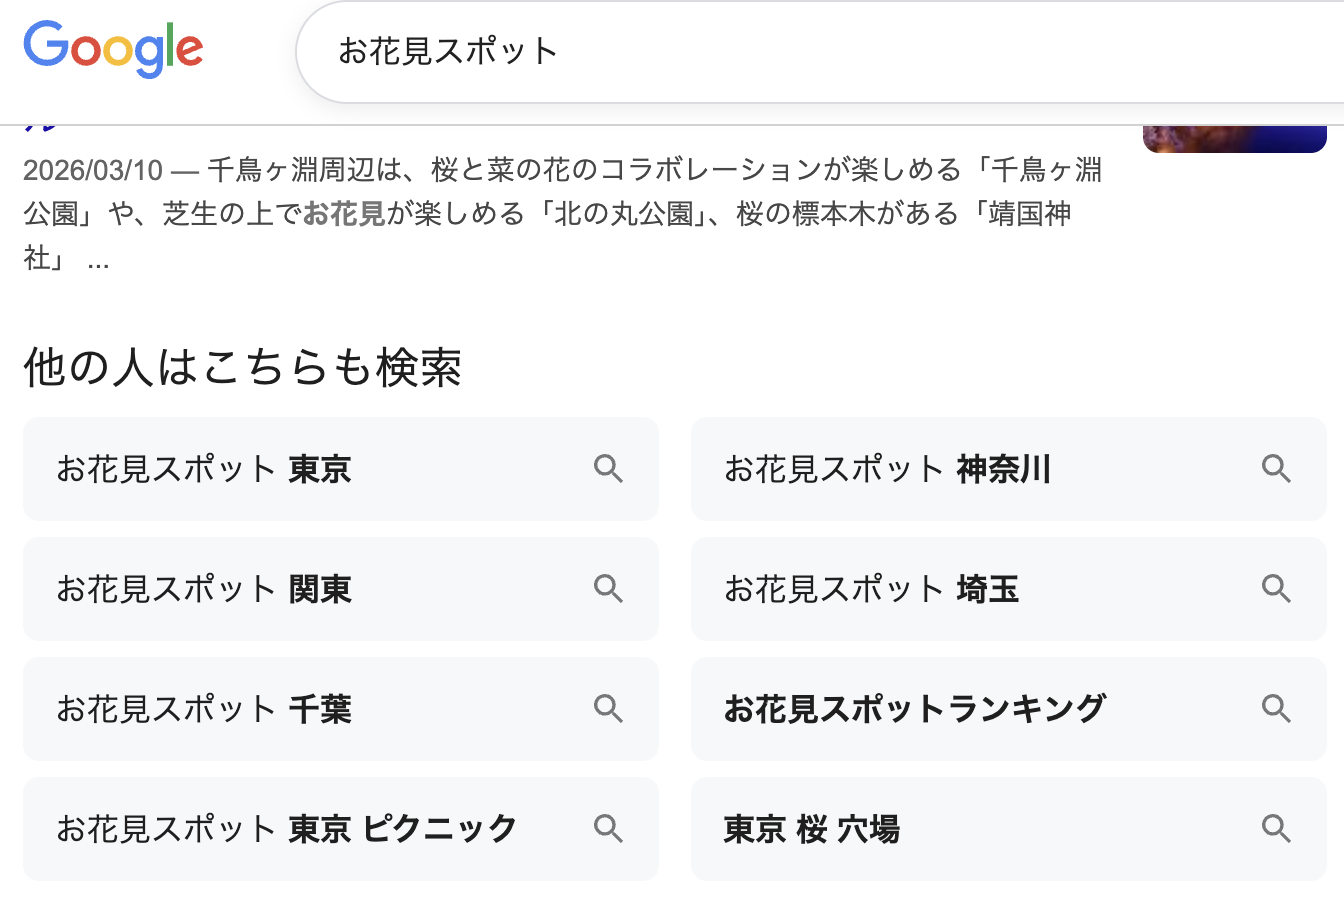Click the search icon next to お花見スポット 関東

pyautogui.click(x=608, y=589)
